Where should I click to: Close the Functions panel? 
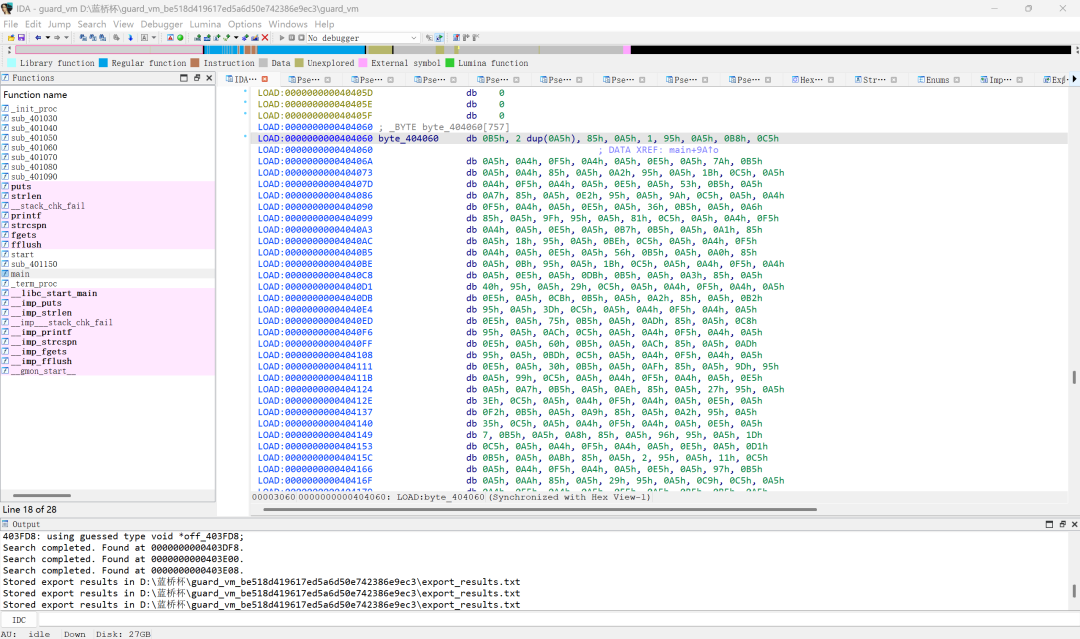[209, 78]
